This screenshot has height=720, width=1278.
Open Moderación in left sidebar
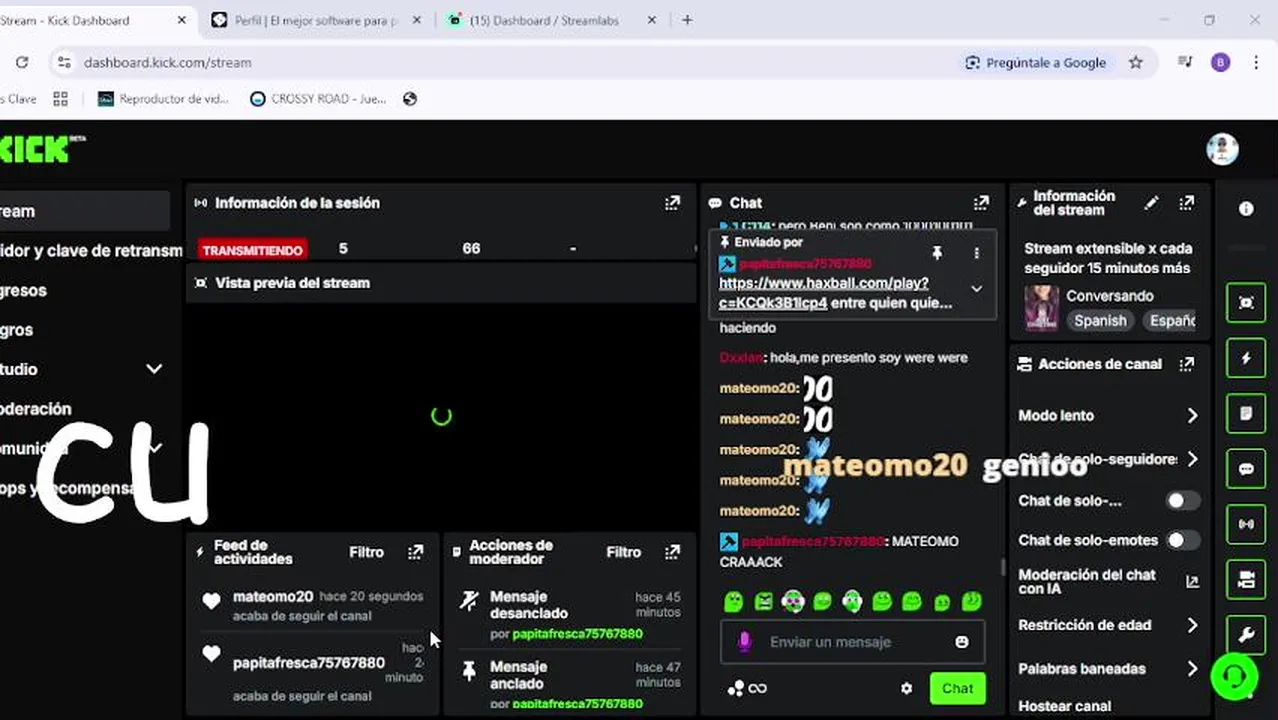pos(36,409)
